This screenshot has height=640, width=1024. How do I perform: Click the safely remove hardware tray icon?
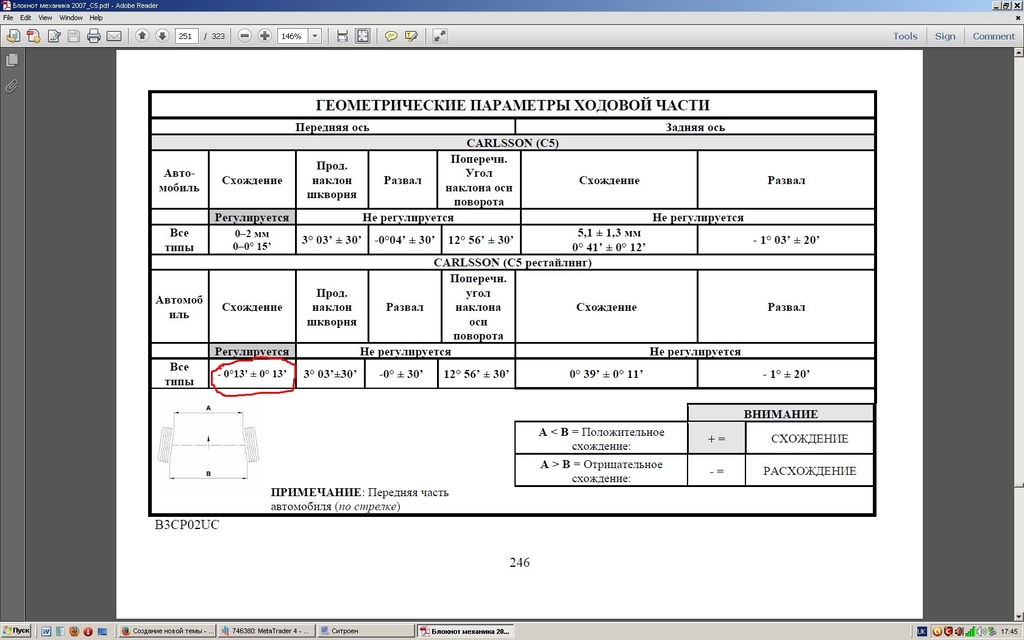point(992,632)
